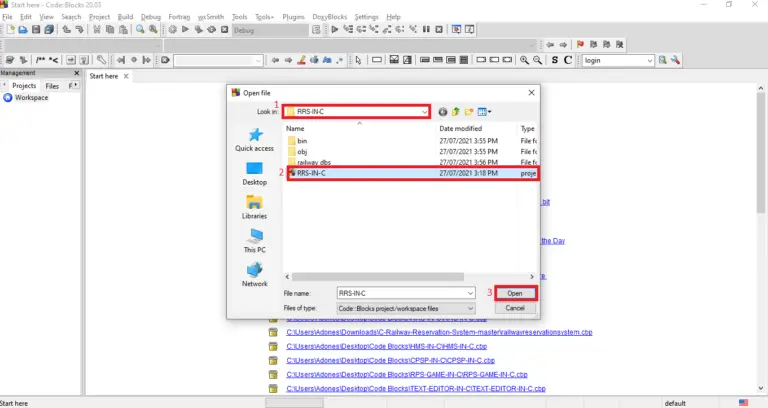The width and height of the screenshot is (768, 408).
Task: Expand the Look in folder dropdown
Action: point(425,112)
